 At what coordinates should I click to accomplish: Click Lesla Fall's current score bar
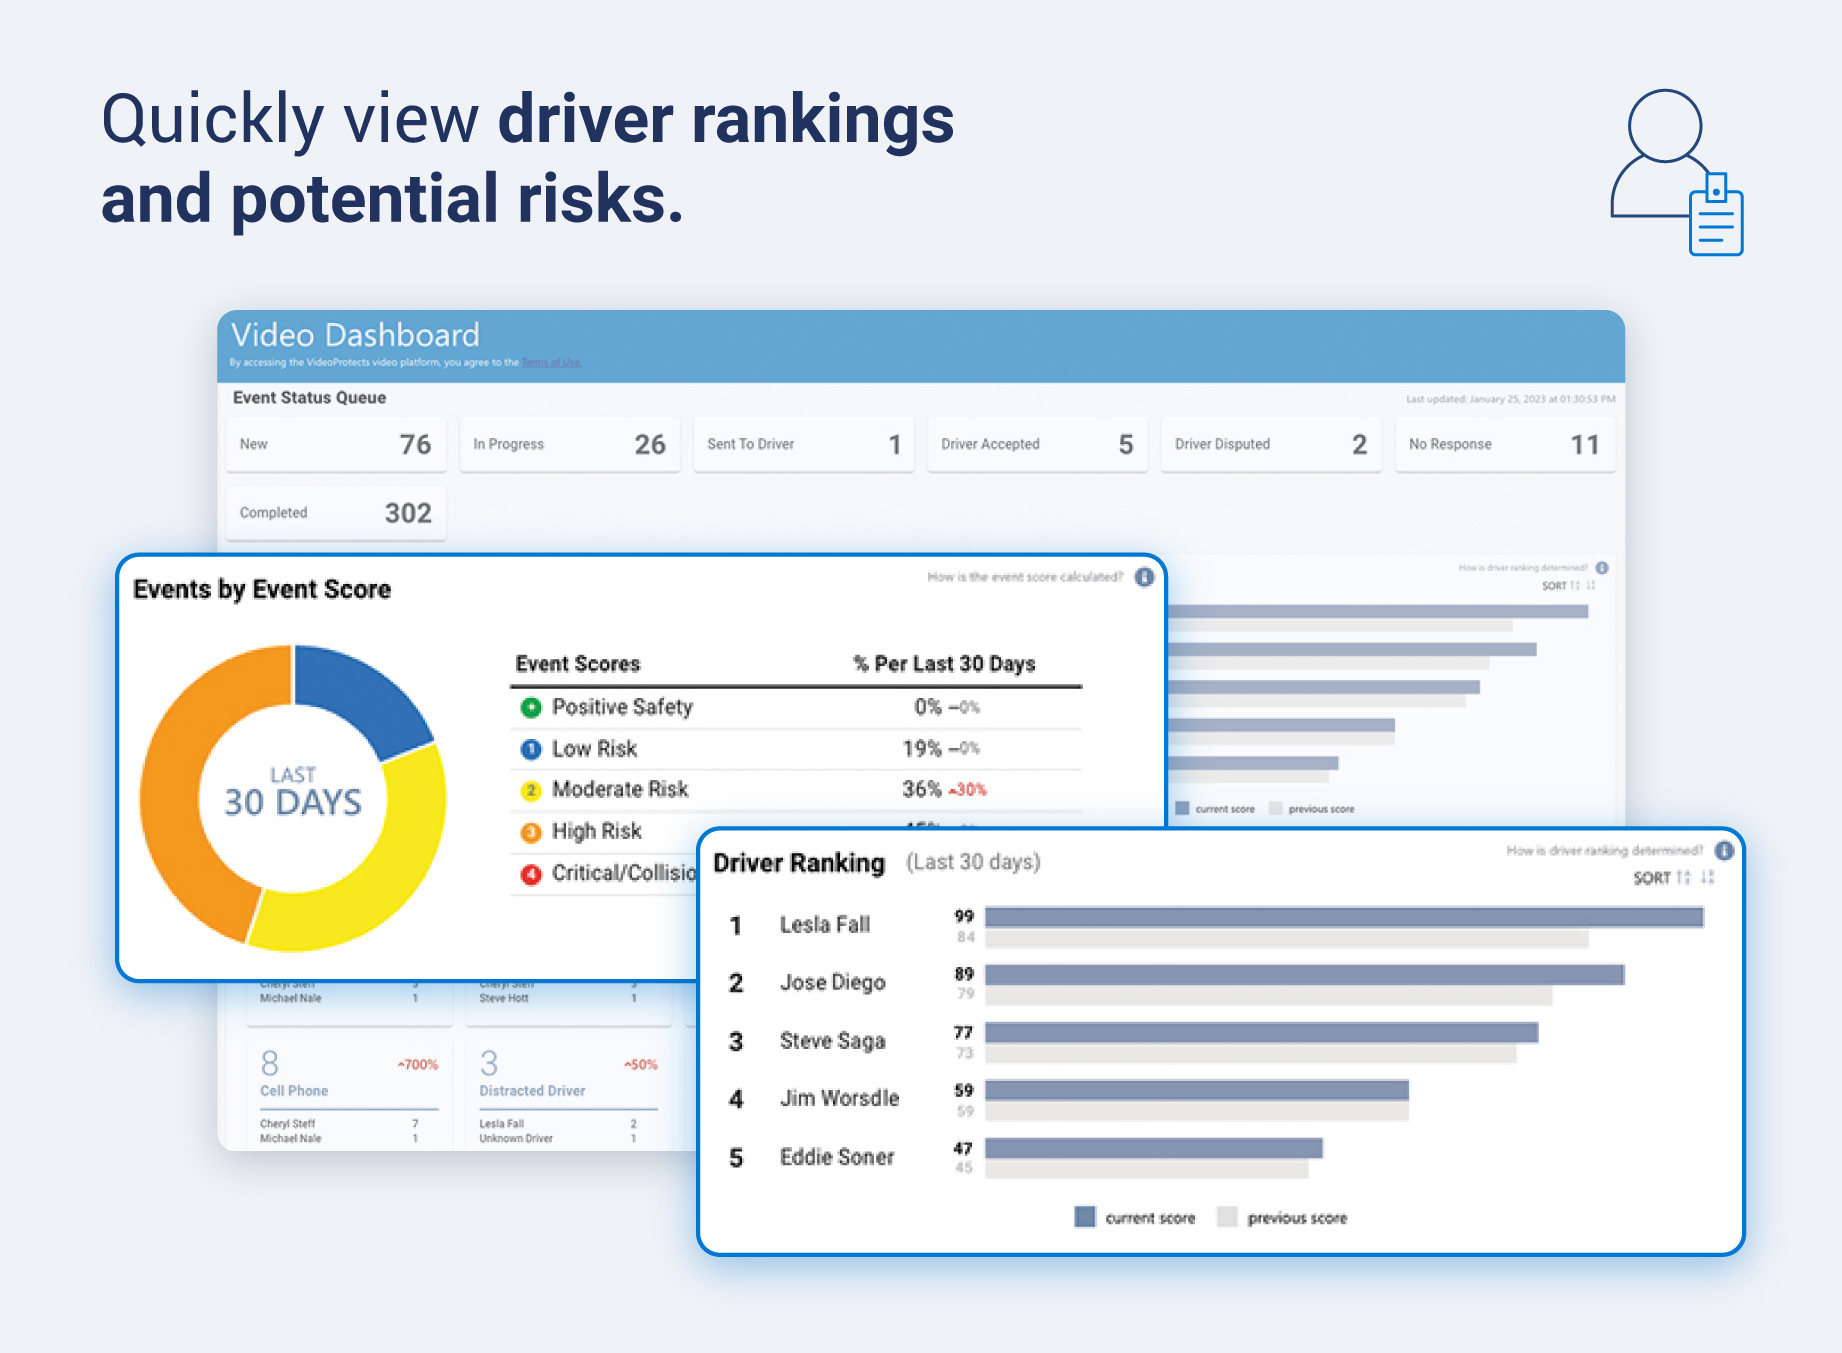point(1344,917)
